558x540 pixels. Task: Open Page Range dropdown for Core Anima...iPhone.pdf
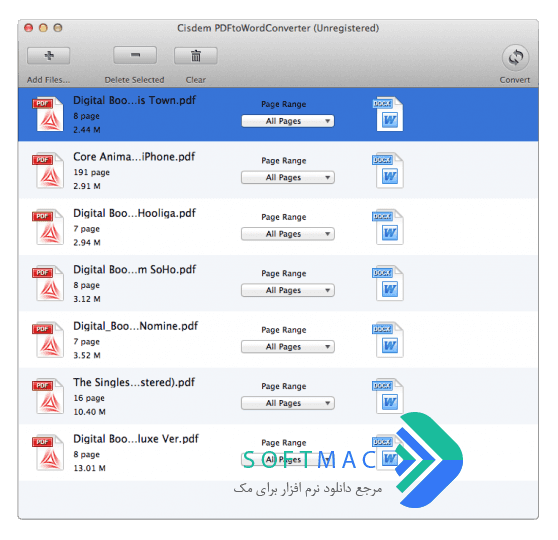288,177
